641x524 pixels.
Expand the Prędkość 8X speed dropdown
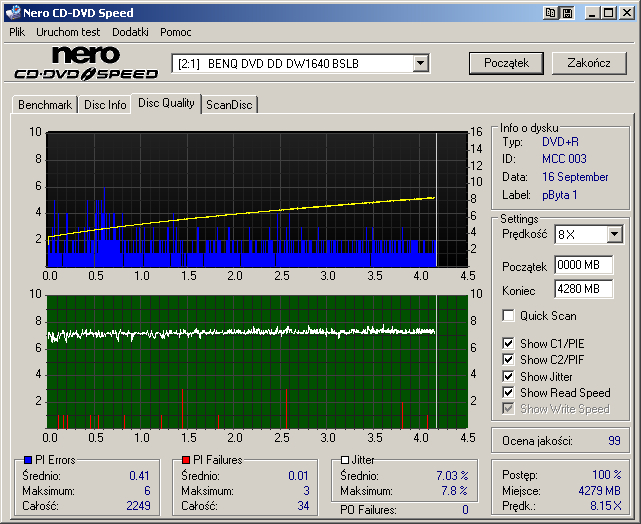(x=614, y=235)
